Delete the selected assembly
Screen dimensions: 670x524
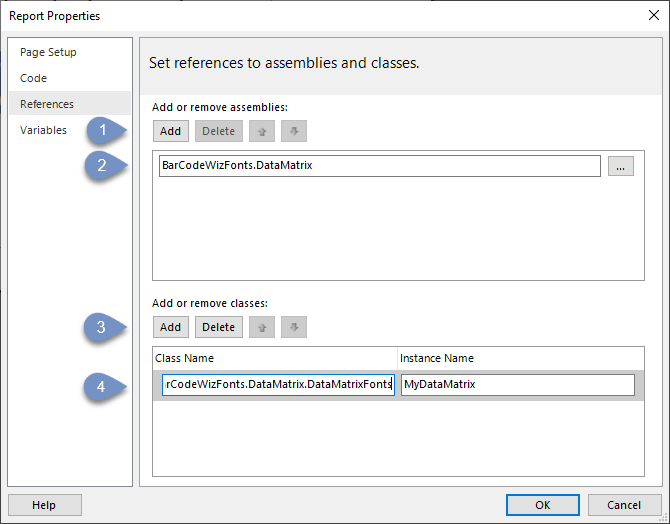pyautogui.click(x=219, y=131)
